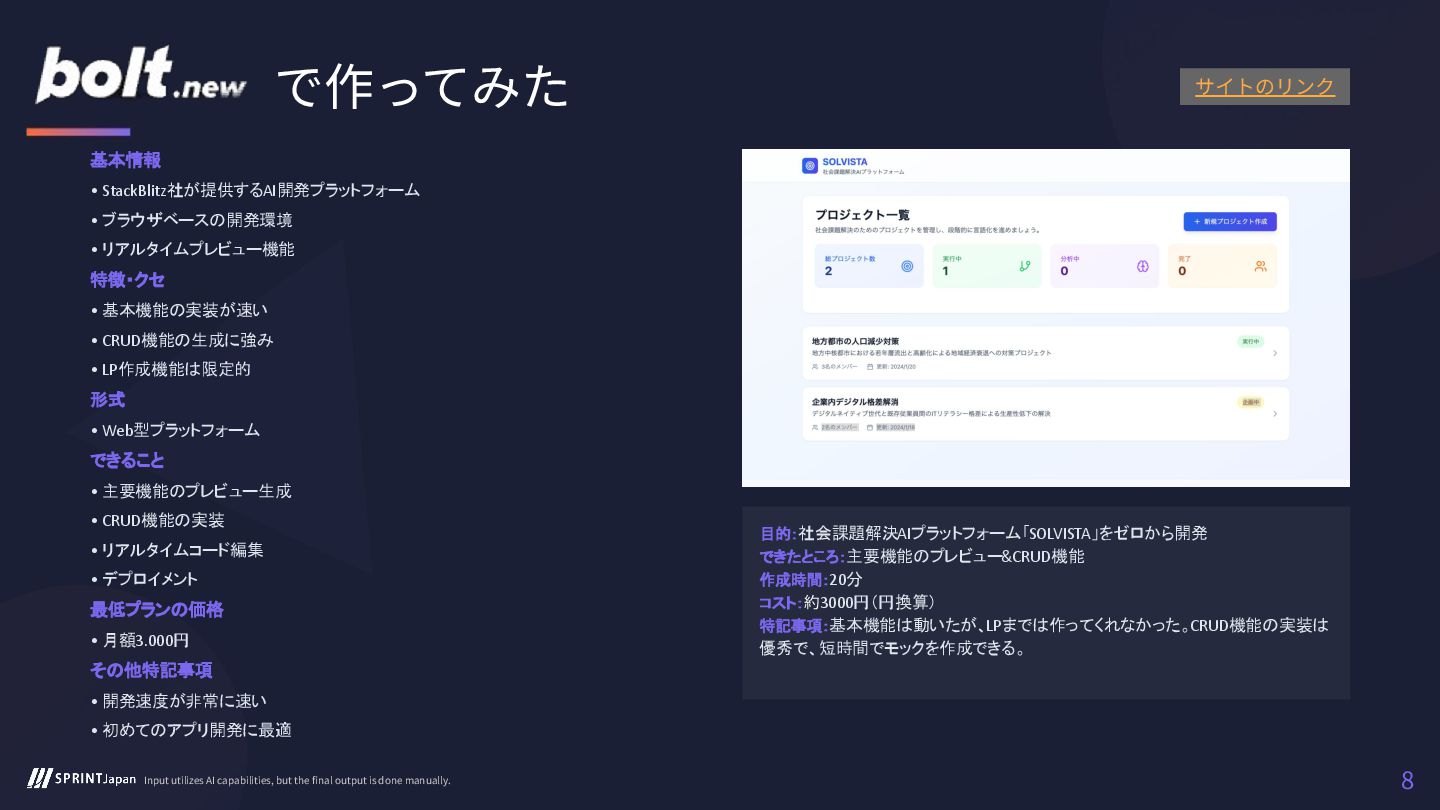Click the SPRINT Japan logo in footer
Screen dimensions: 1440x810
82,779
